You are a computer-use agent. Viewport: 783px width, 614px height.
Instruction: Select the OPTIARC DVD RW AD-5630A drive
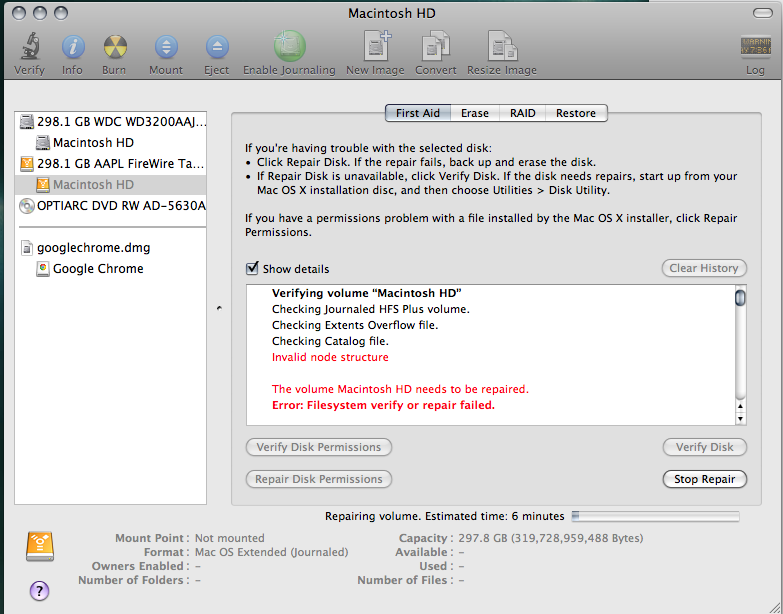click(111, 205)
